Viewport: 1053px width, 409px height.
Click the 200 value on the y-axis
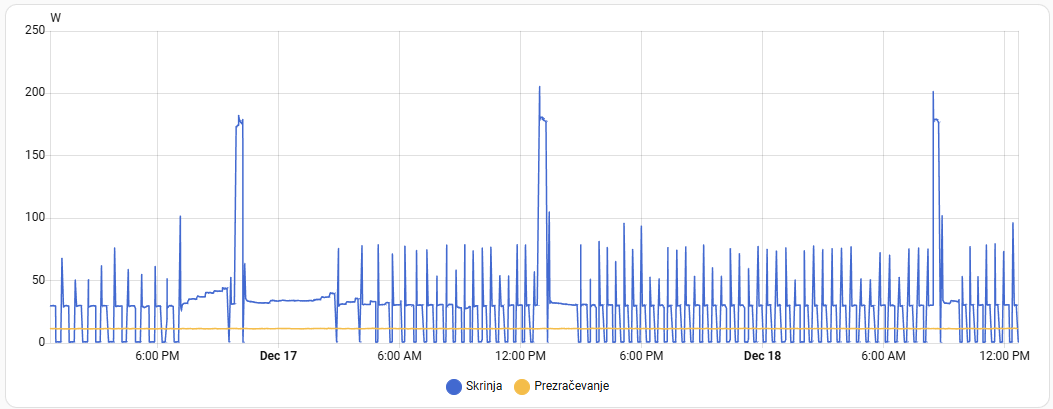pos(36,93)
